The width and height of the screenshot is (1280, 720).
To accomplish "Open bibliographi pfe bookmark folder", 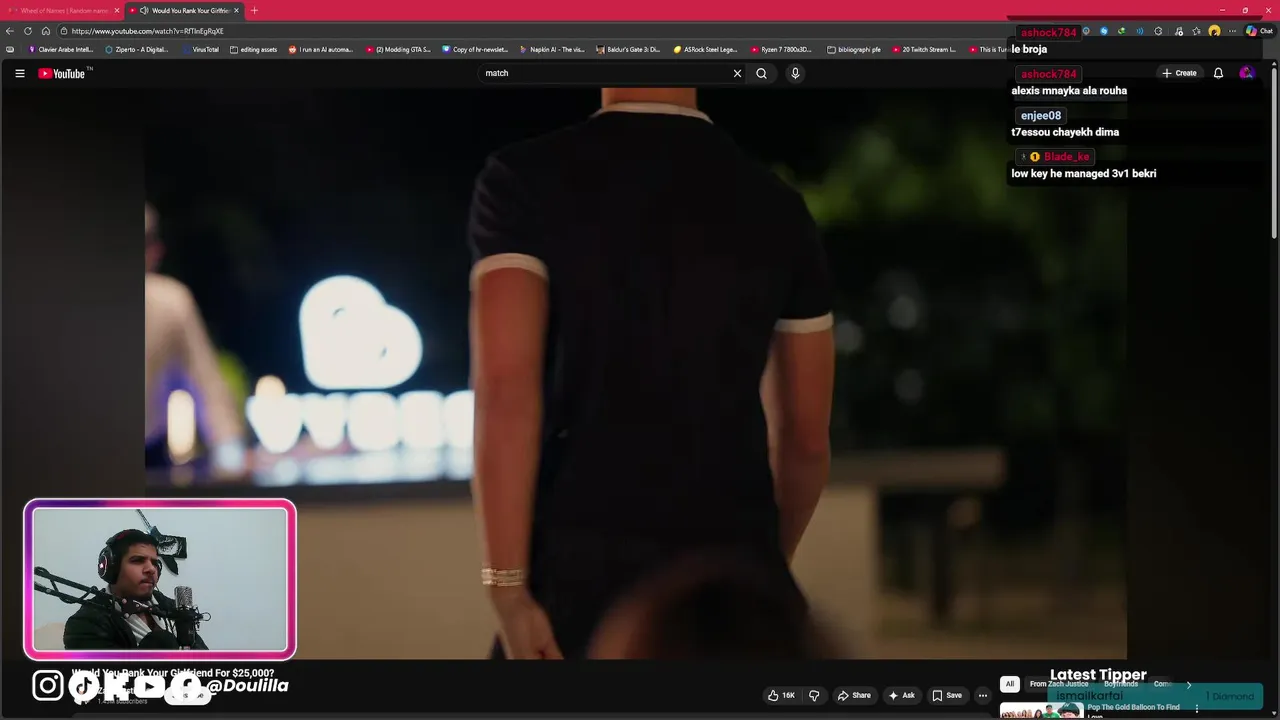I will (854, 49).
